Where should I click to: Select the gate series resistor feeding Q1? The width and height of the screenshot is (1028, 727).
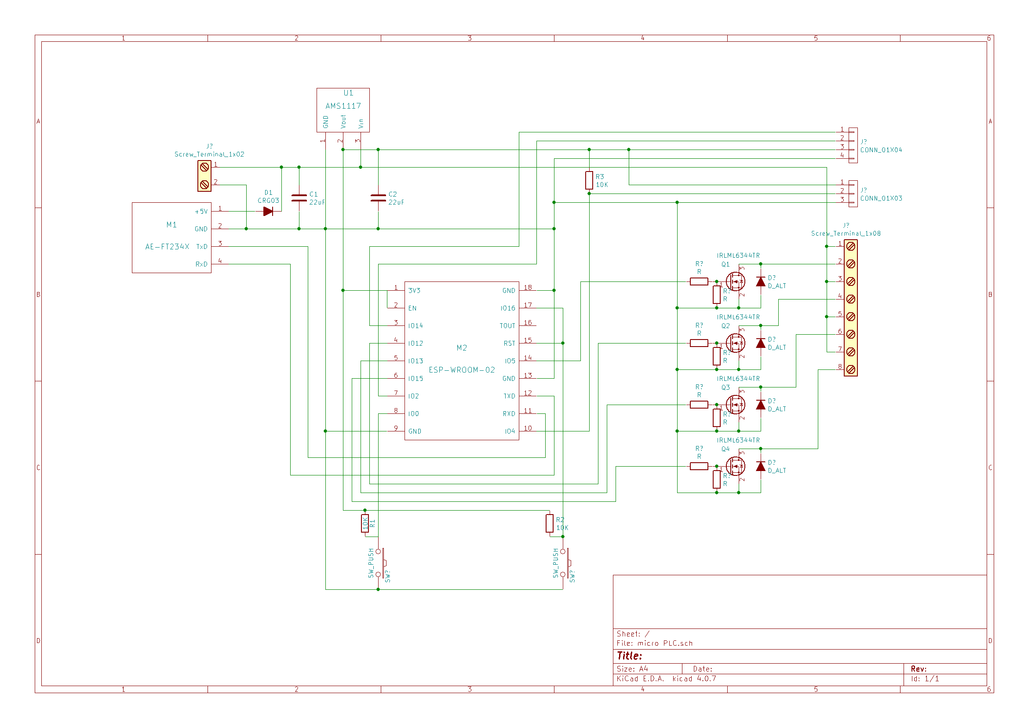699,282
